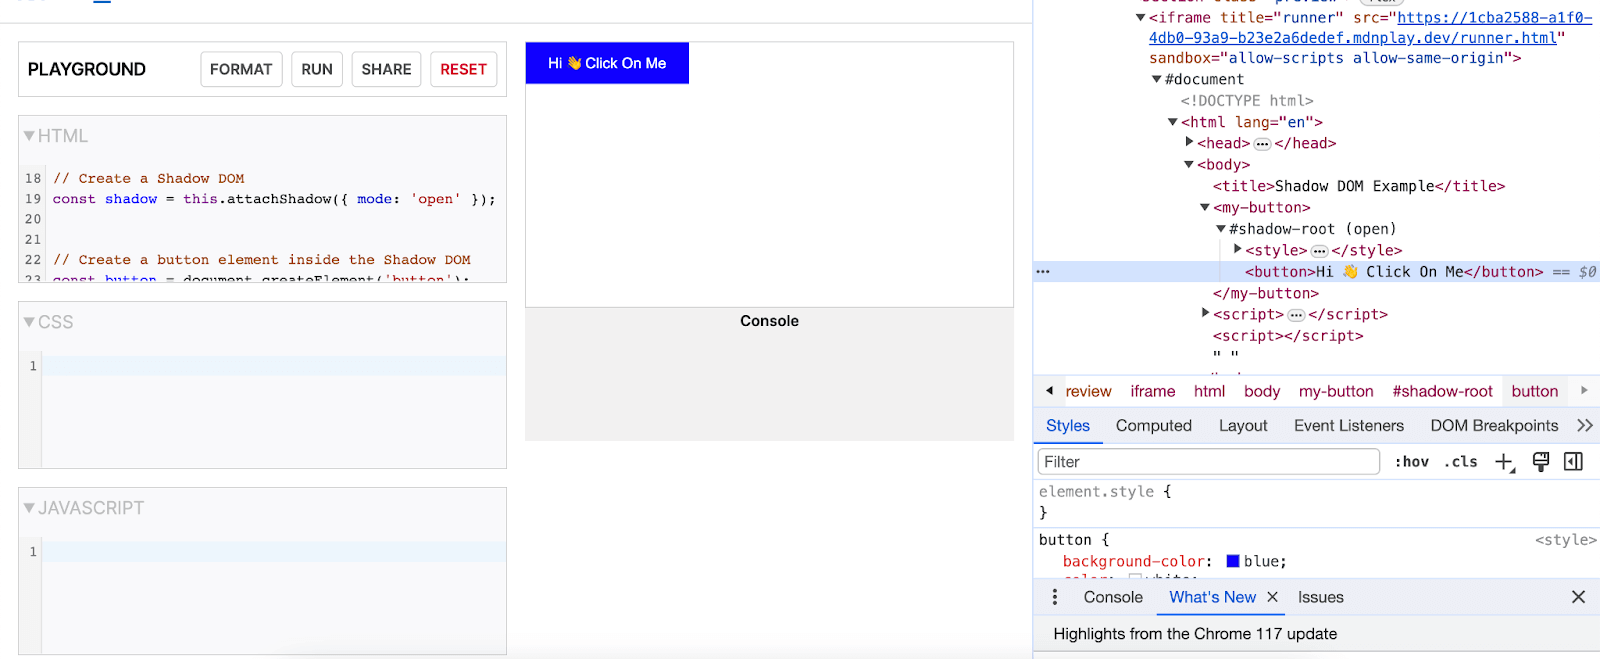Collapse the html lang="en" node

coord(1172,122)
